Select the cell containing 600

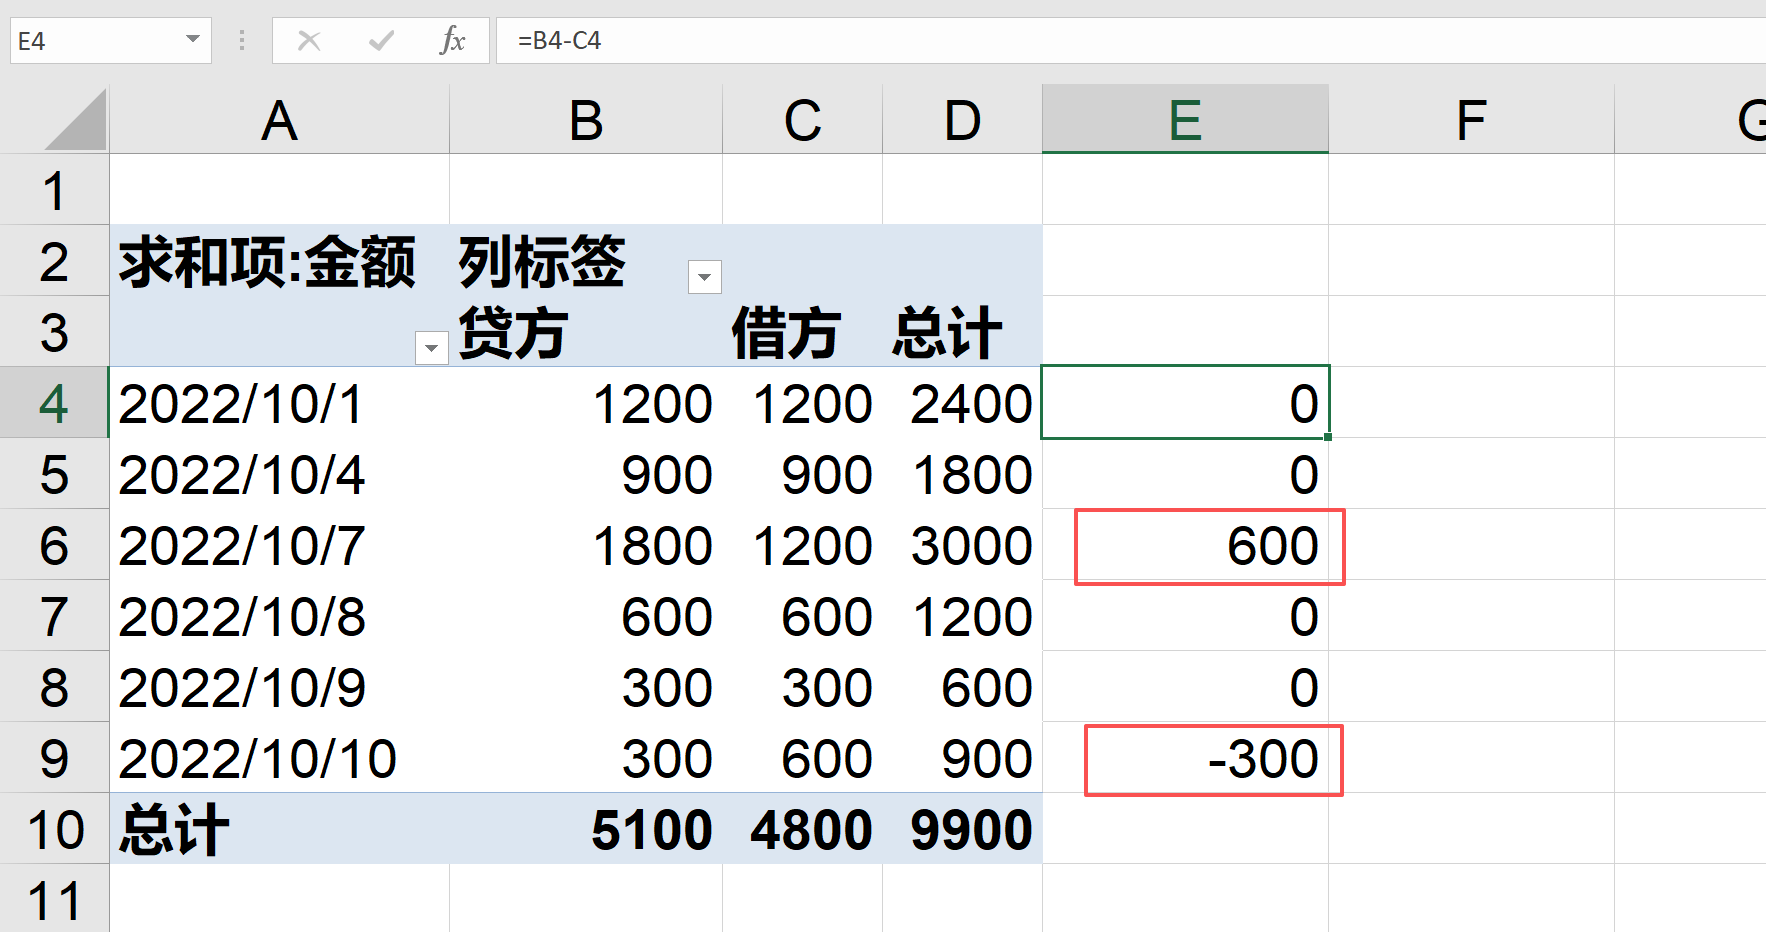[1210, 546]
